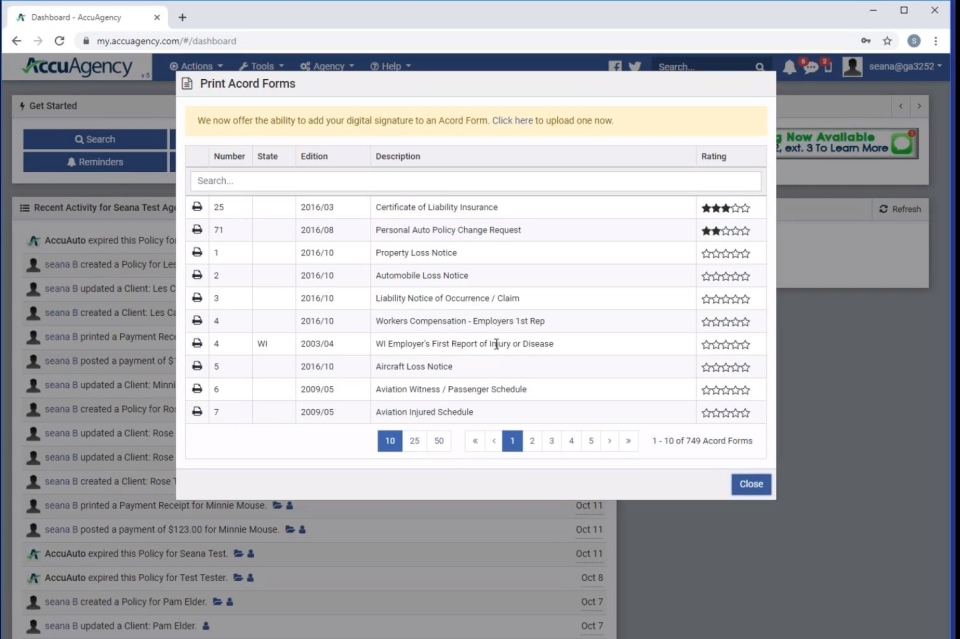Image resolution: width=960 pixels, height=639 pixels.
Task: Visit AccuAgency's Twitter page icon
Action: tap(633, 66)
